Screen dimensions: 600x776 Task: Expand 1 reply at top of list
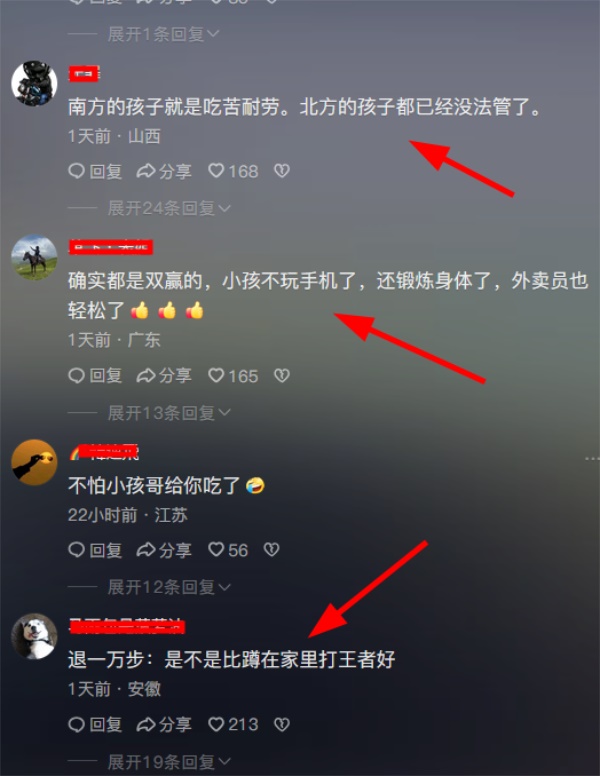163,34
